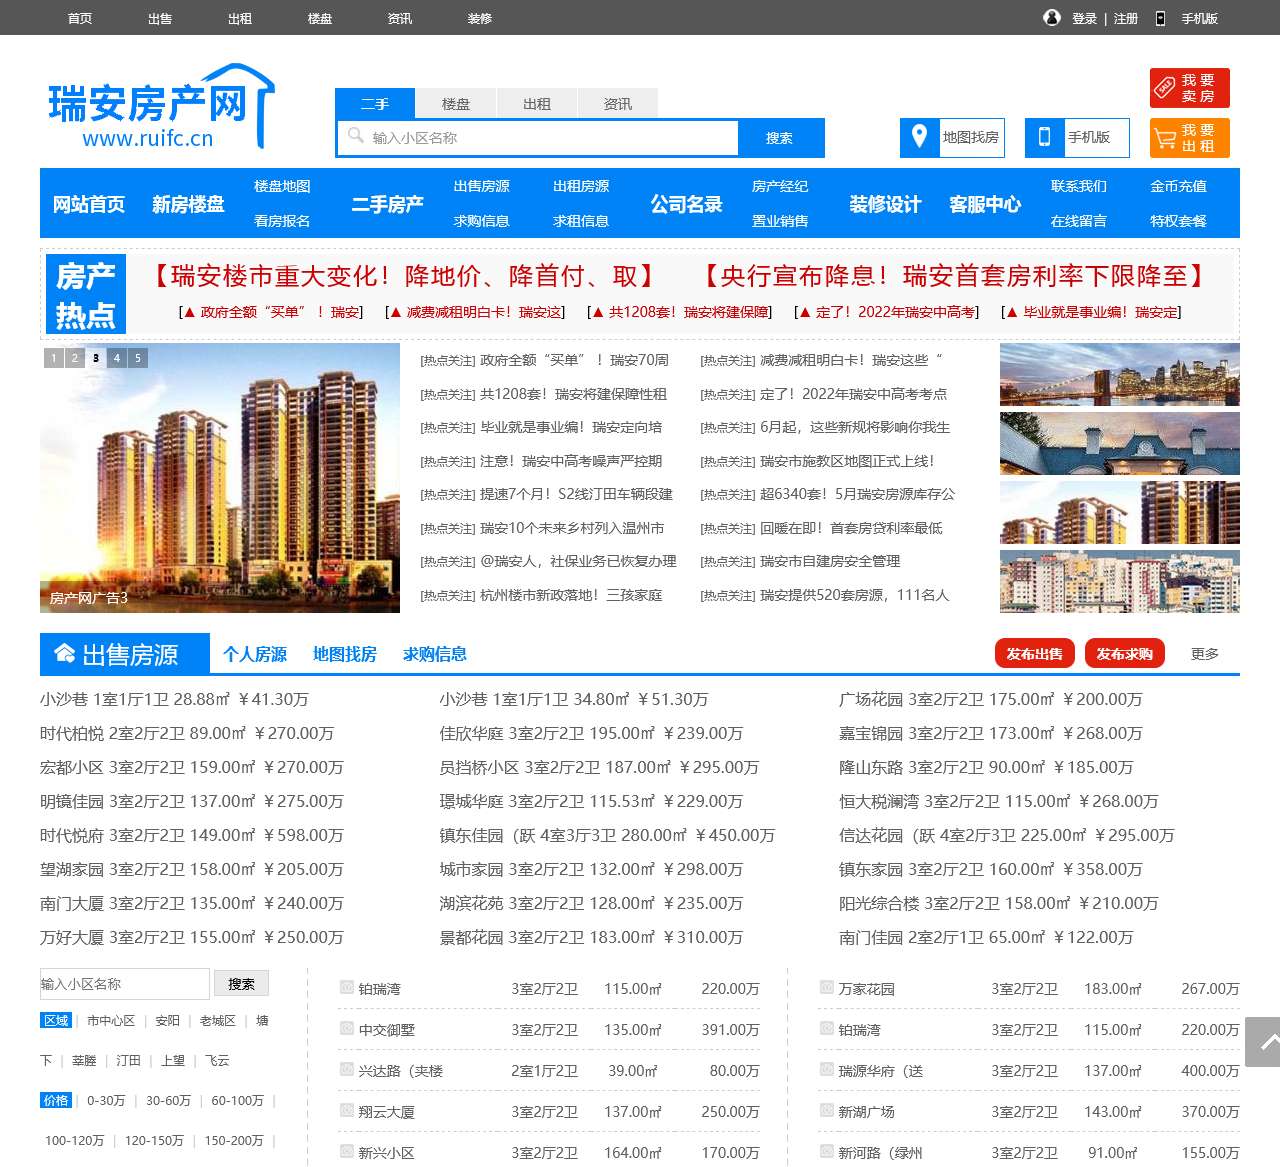The image size is (1280, 1167).
Task: Click 登录 in the top bar
Action: [x=1084, y=18]
